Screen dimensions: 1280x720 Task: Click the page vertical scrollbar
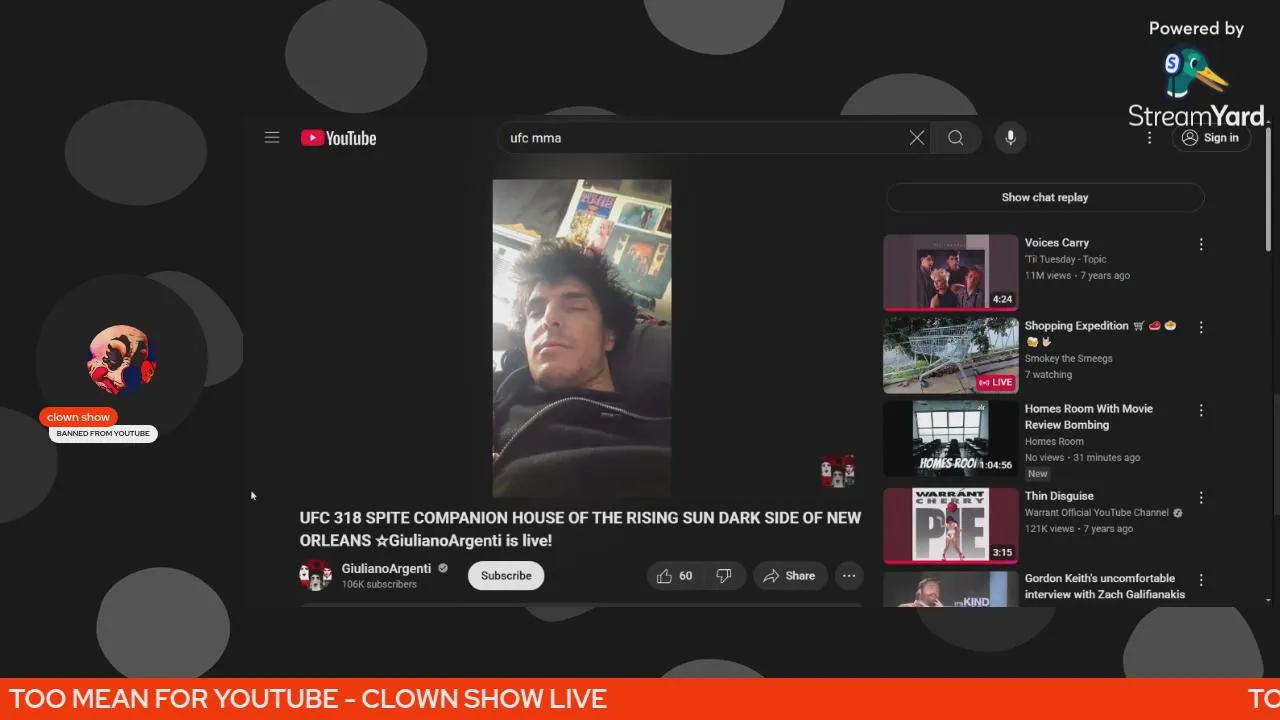pyautogui.click(x=1269, y=190)
